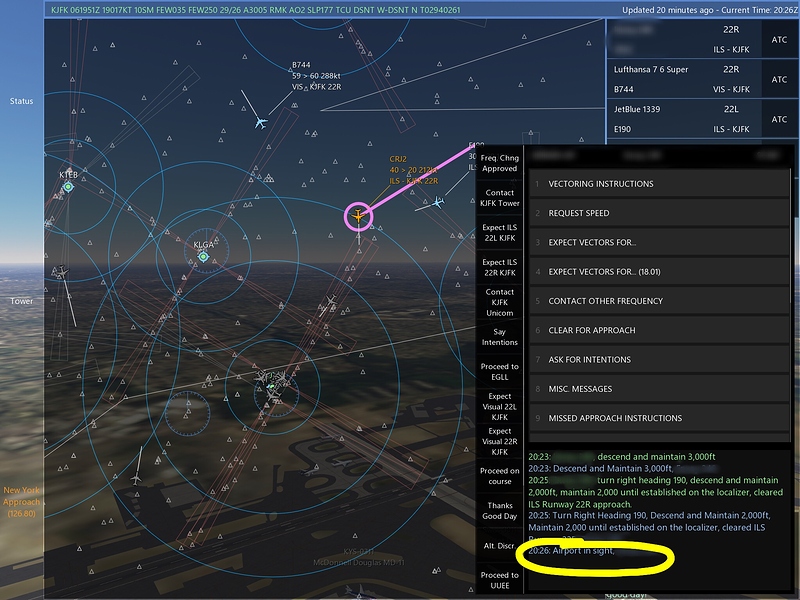Screen dimensions: 800x600
Task: Select aircraft icon southwest near bottom-left runway
Action: point(136,479)
